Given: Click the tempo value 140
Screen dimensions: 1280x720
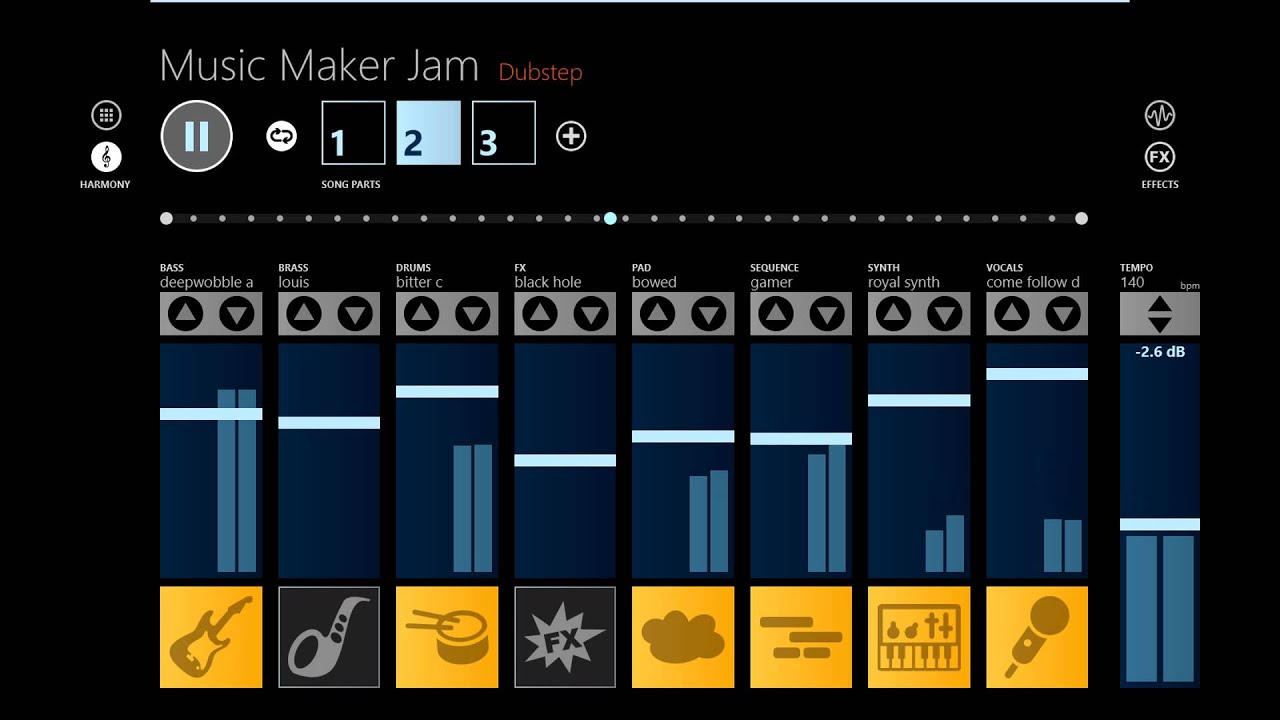Looking at the screenshot, I should [x=1132, y=282].
